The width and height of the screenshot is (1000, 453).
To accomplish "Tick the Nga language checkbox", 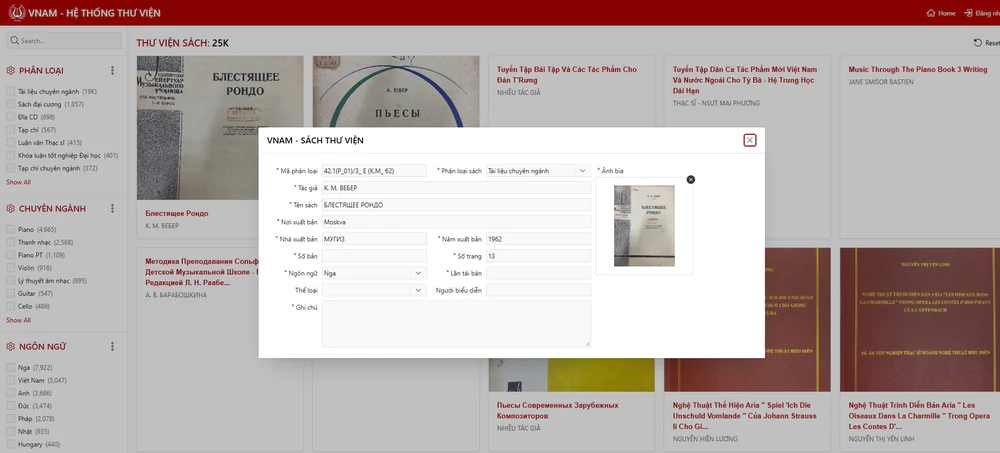I will tap(10, 368).
